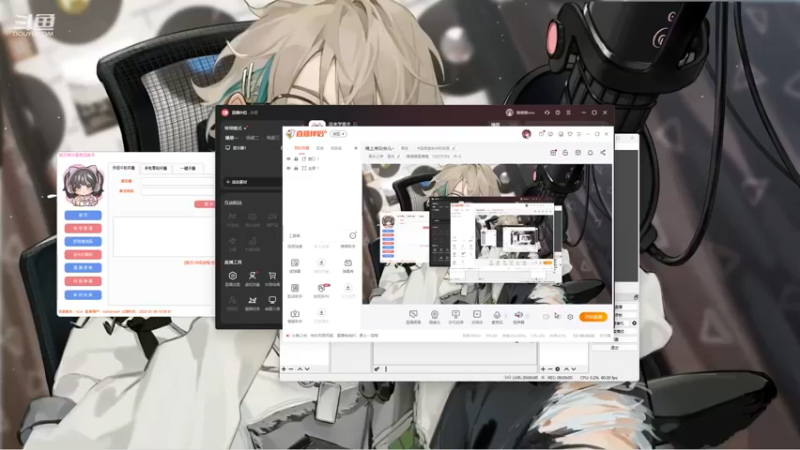Click first red button under cat avatar
The image size is (800, 450).
click(83, 228)
